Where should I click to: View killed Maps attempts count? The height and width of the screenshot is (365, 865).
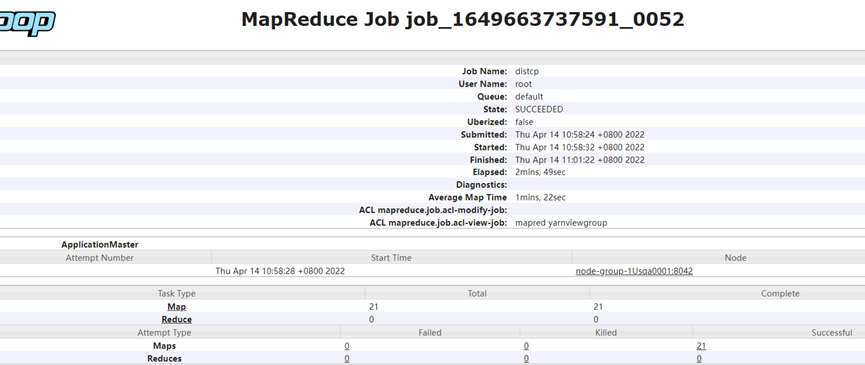[526, 346]
